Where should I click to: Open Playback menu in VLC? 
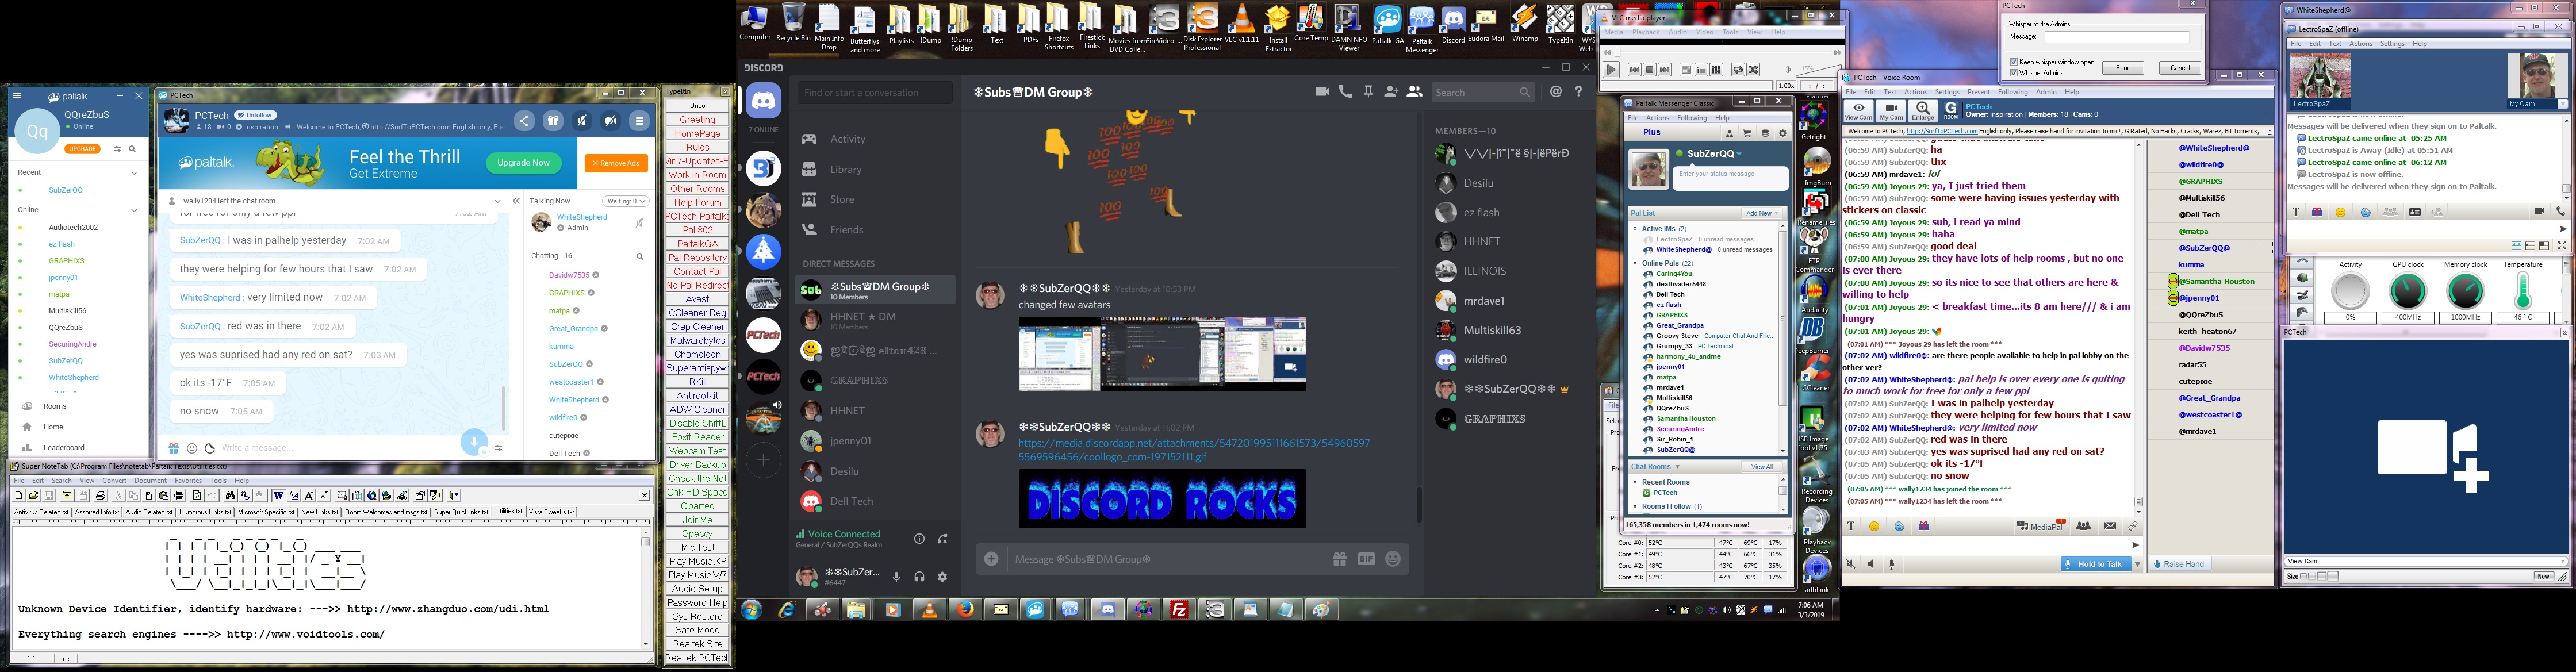point(1646,32)
